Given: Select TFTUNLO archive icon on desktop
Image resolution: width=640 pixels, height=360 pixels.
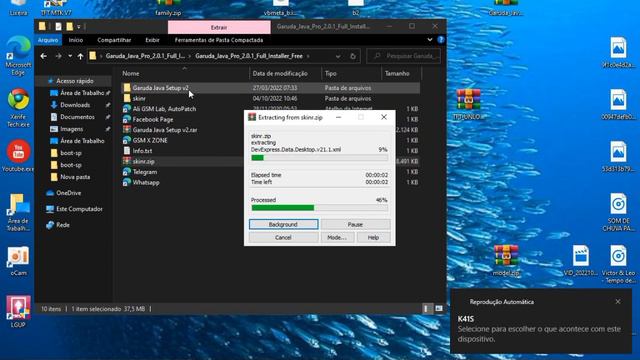Looking at the screenshot, I should click(468, 104).
